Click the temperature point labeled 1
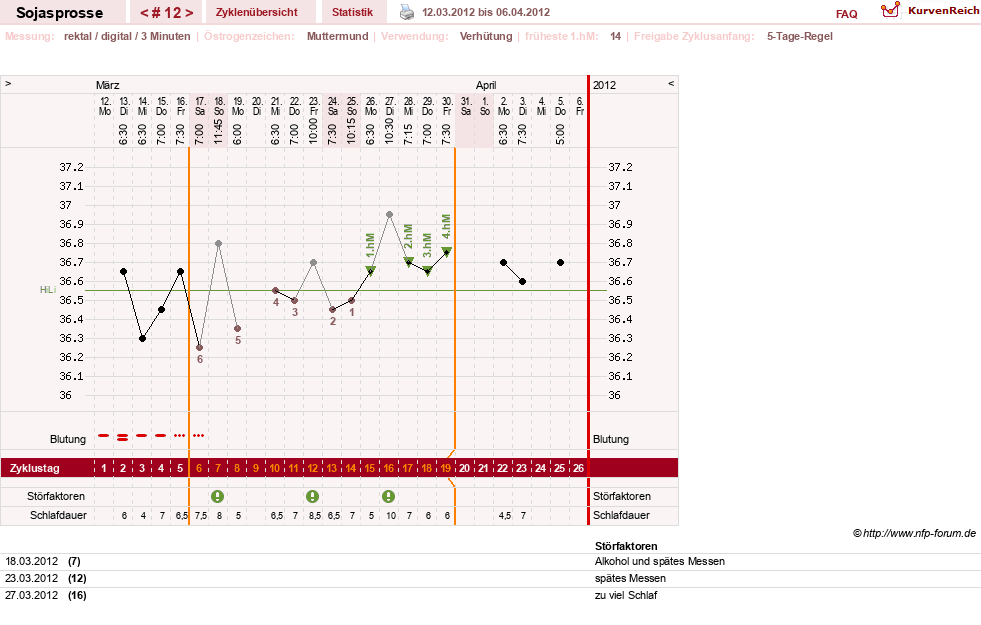The image size is (981, 625). (x=352, y=300)
